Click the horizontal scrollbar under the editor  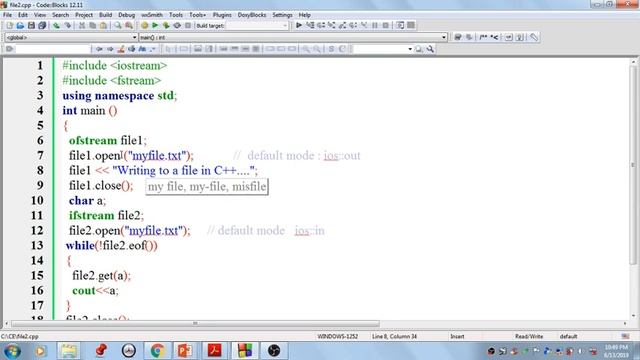[x=196, y=324]
